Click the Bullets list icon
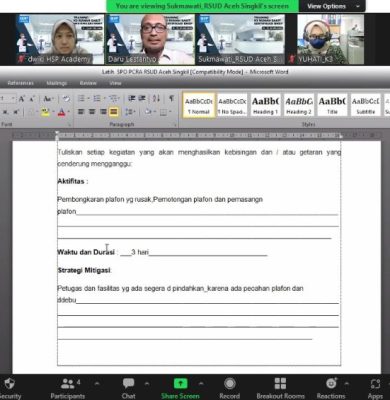 pyautogui.click(x=81, y=98)
